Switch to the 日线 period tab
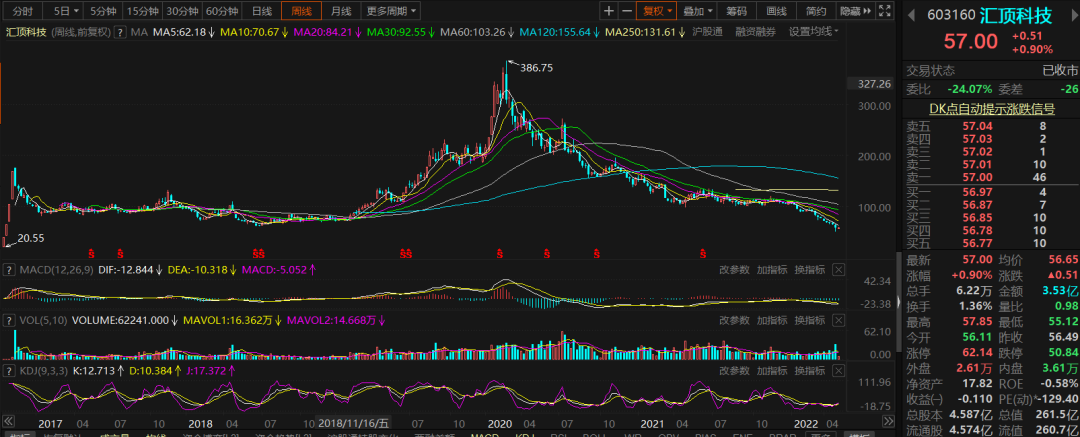Image resolution: width=1080 pixels, height=437 pixels. pyautogui.click(x=262, y=11)
